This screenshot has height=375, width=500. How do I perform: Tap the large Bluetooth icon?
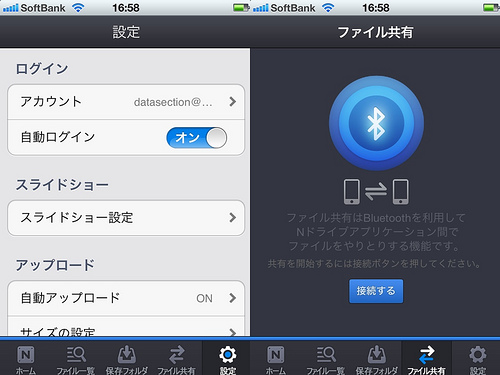[376, 123]
